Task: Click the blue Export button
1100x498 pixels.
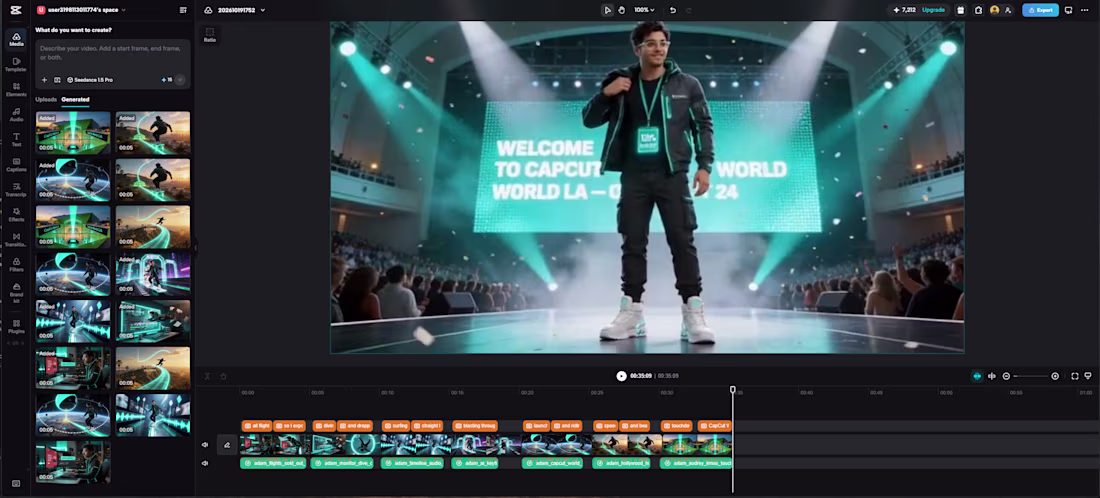Action: (1040, 10)
